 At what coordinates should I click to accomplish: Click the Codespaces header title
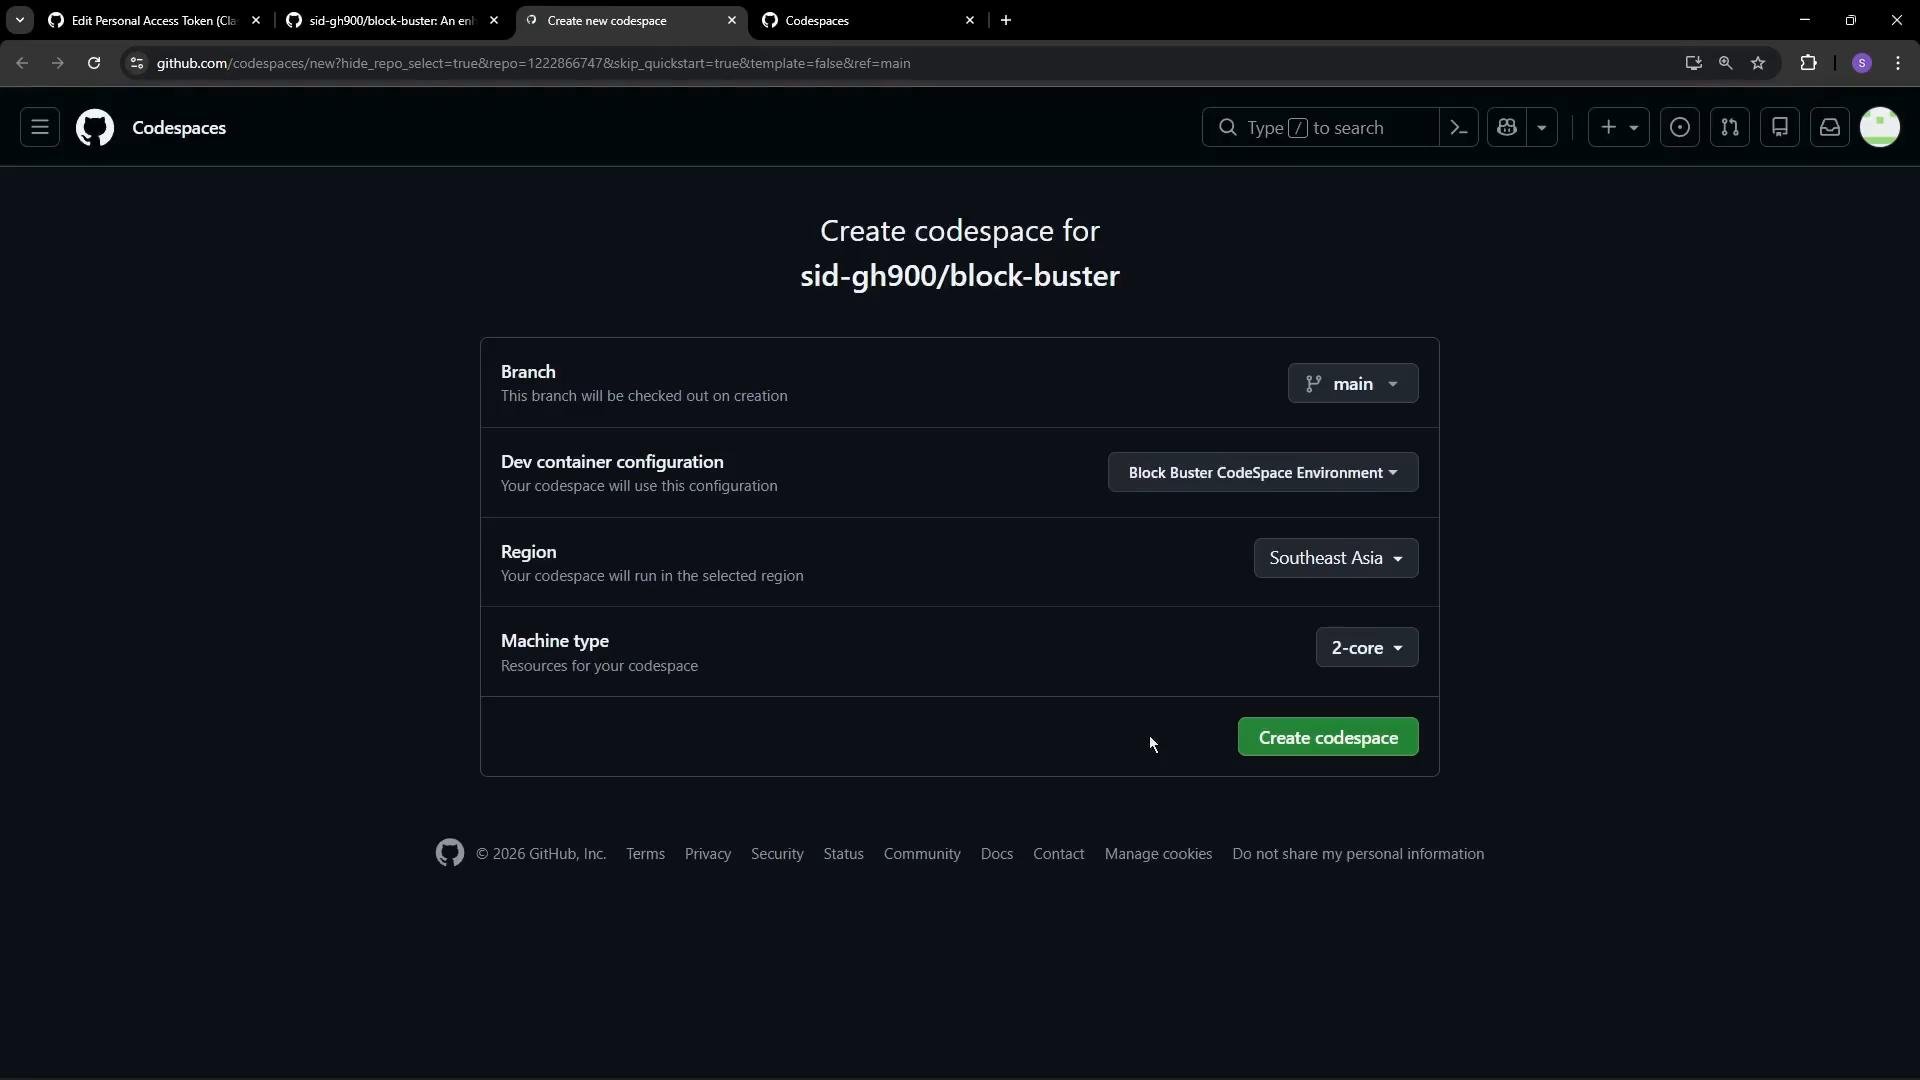(x=179, y=127)
